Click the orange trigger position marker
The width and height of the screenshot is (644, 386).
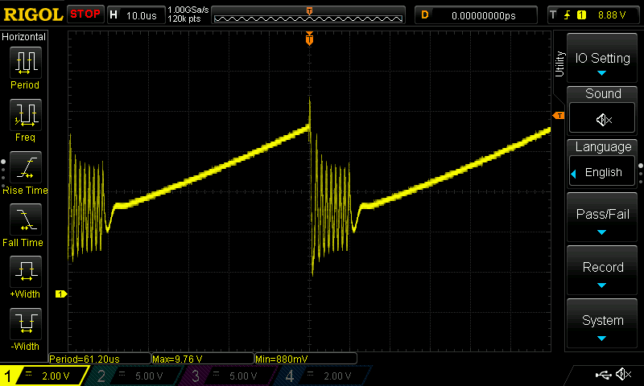coord(309,39)
